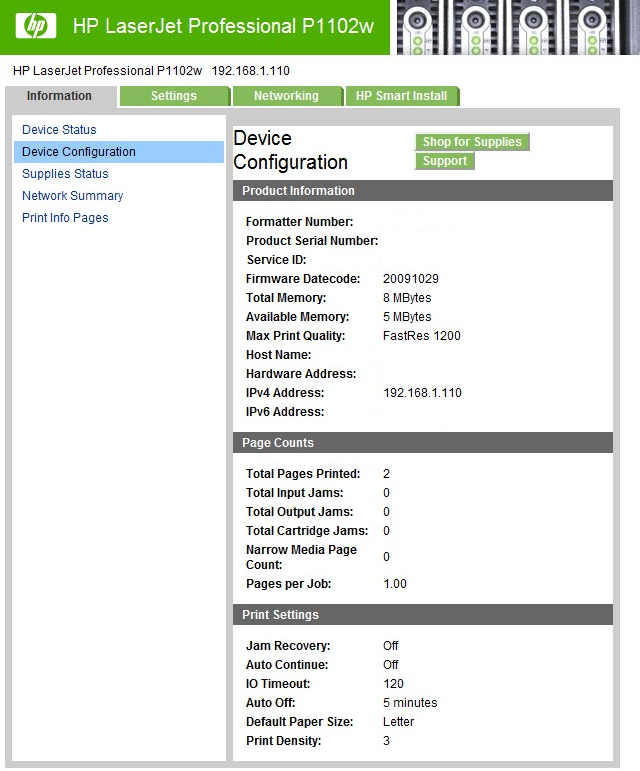The width and height of the screenshot is (640, 771).
Task: Select Firmware Datecode value 20091029
Action: click(x=411, y=279)
